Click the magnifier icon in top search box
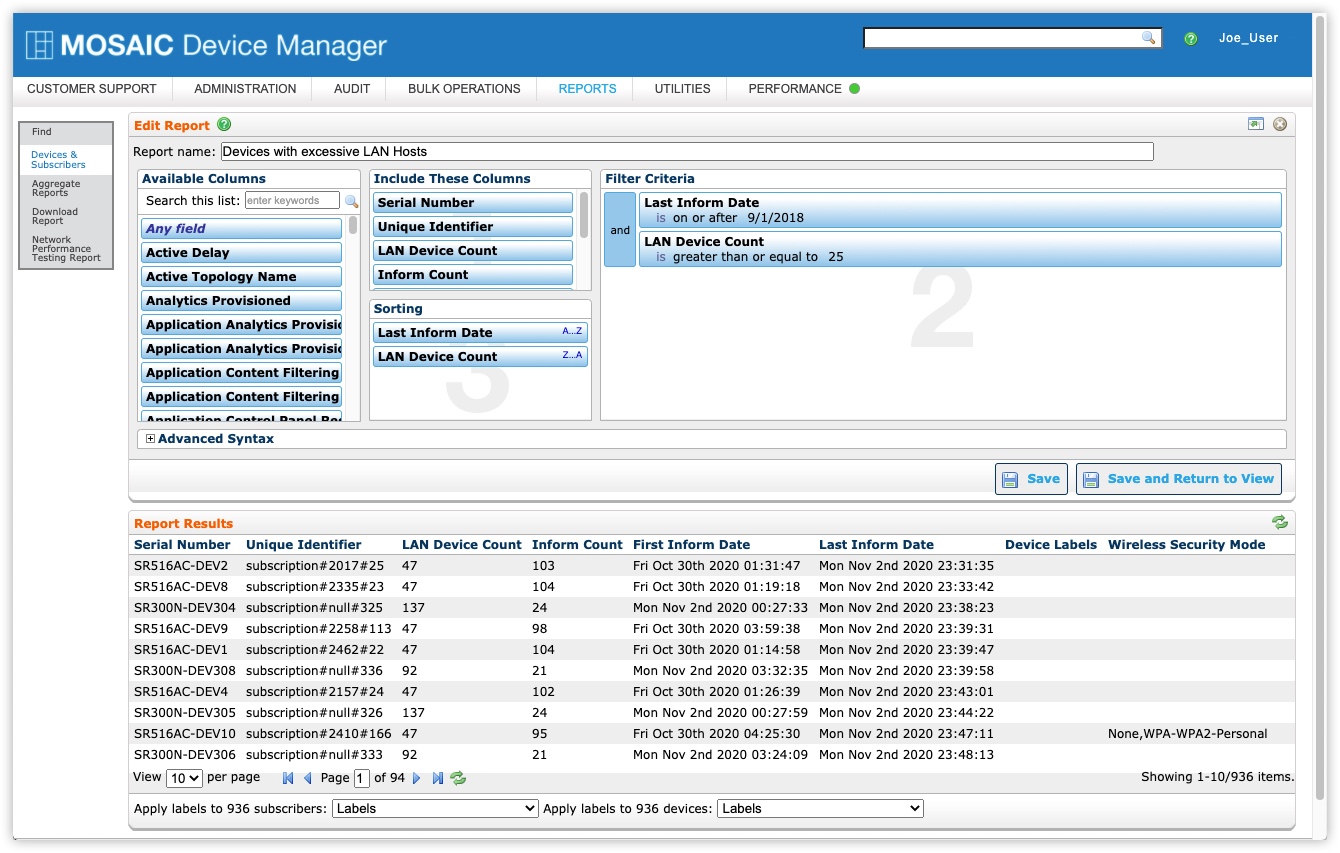Image resolution: width=1340 pixels, height=853 pixels. click(1149, 38)
